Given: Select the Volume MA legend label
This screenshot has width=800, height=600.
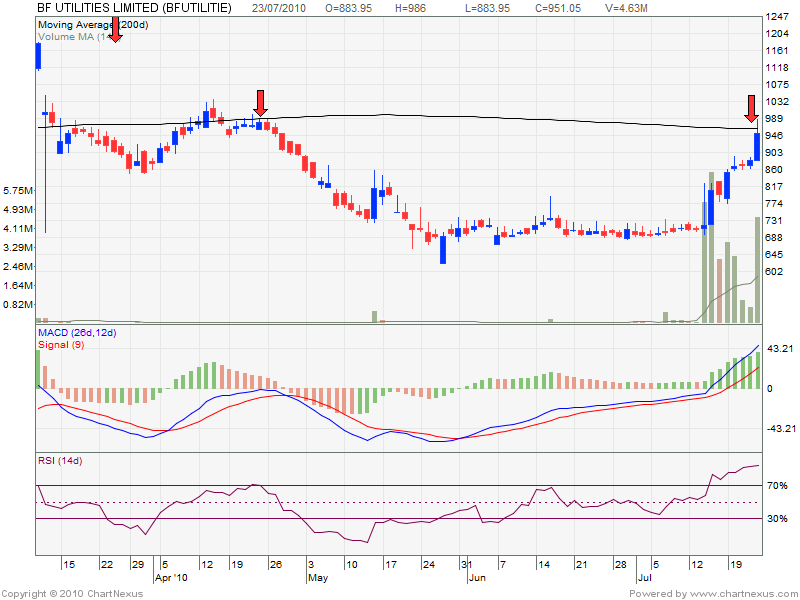Looking at the screenshot, I should pos(72,36).
